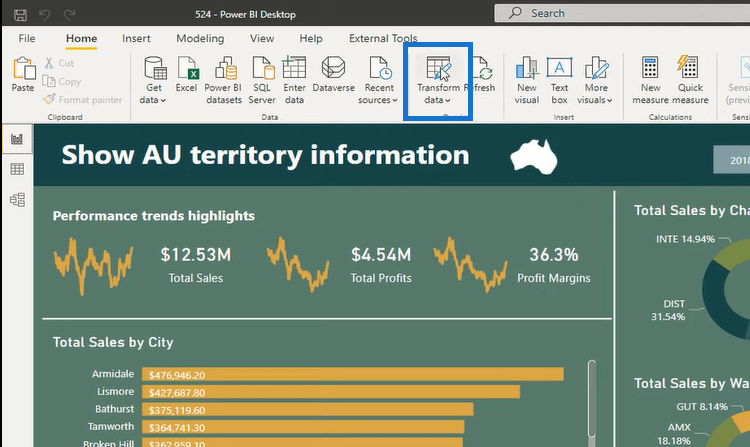The image size is (750, 447).
Task: Click the Copy button
Action: click(62, 82)
